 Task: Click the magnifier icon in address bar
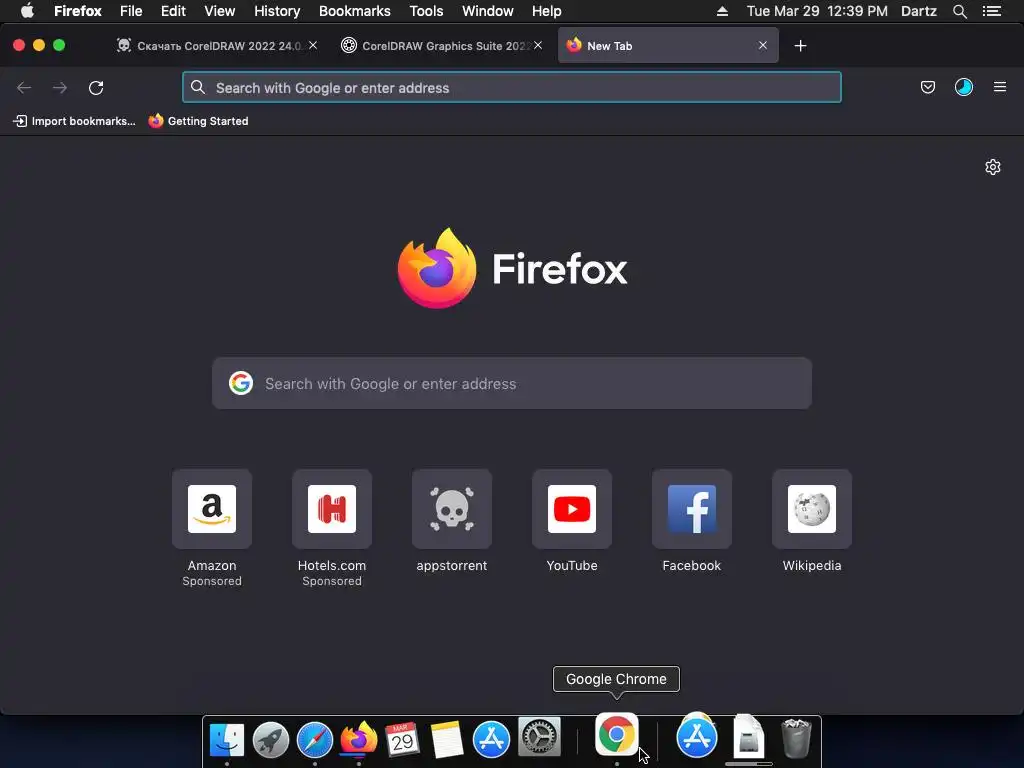pyautogui.click(x=198, y=88)
